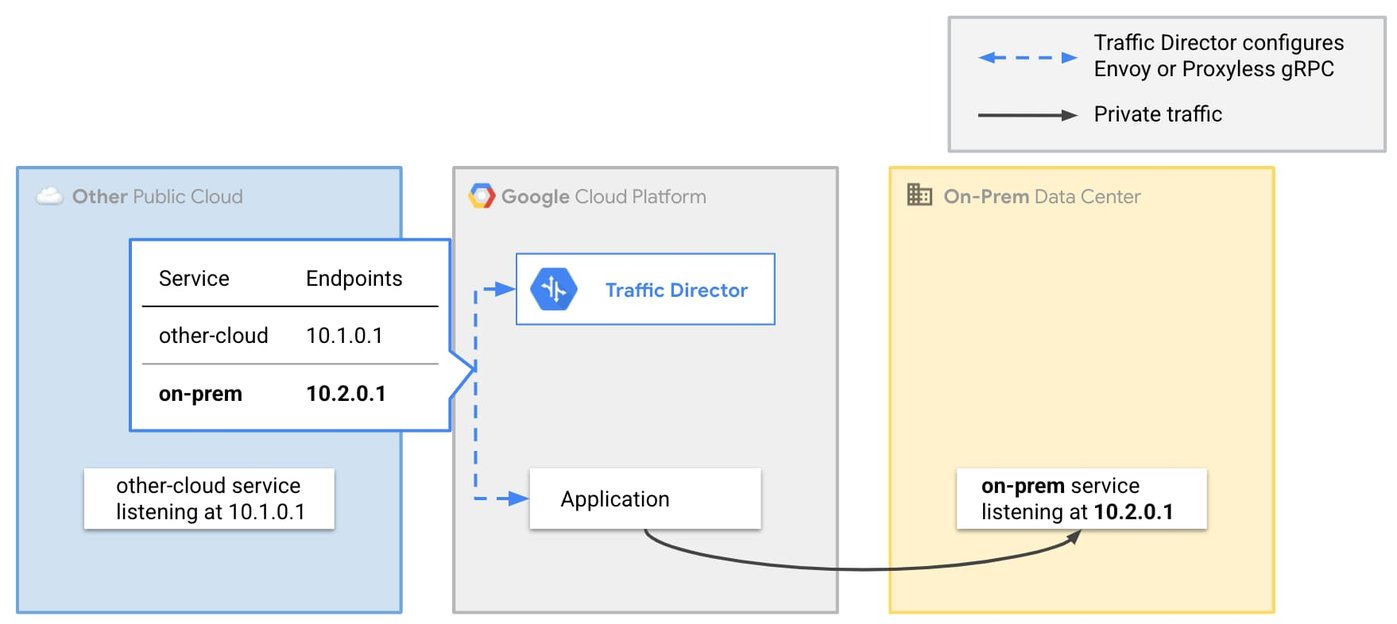Viewport: 1397px width, 624px height.
Task: Click the Application box
Action: click(x=645, y=499)
